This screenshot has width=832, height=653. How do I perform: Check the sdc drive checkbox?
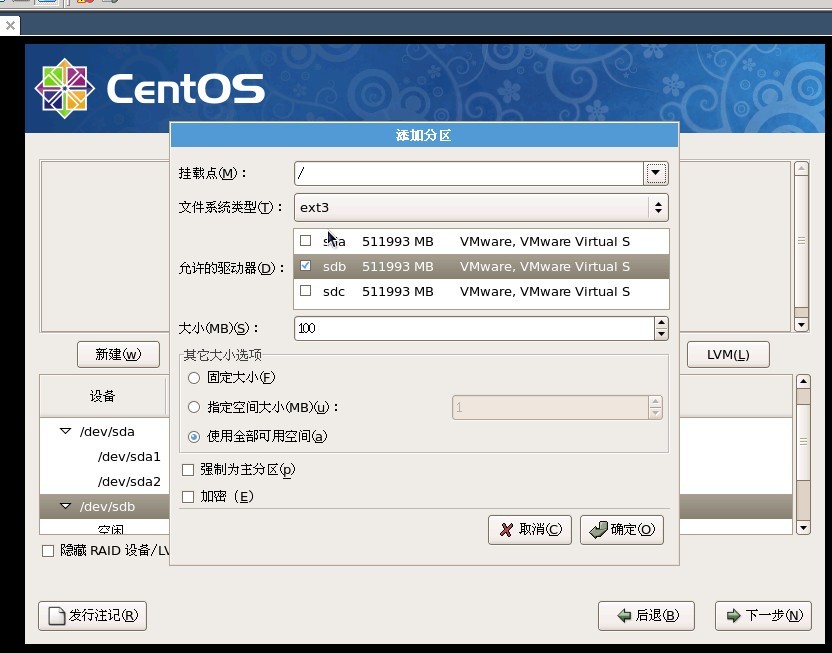coord(305,291)
